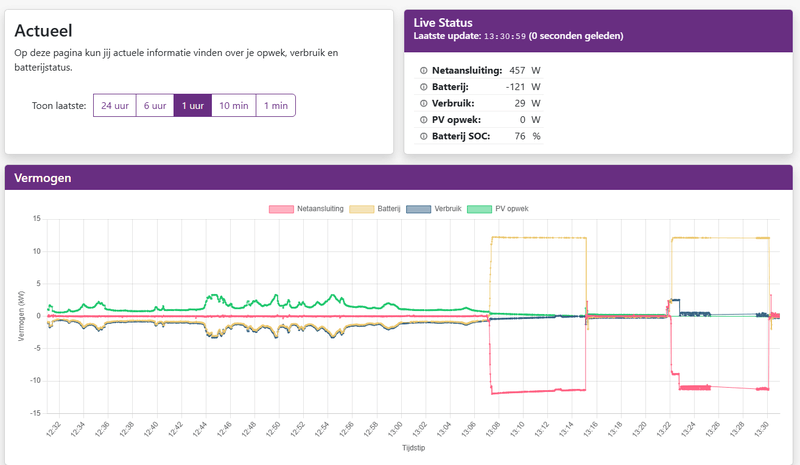This screenshot has height=465, width=800.
Task: Click the y-axis label 15
Action: tap(37, 218)
